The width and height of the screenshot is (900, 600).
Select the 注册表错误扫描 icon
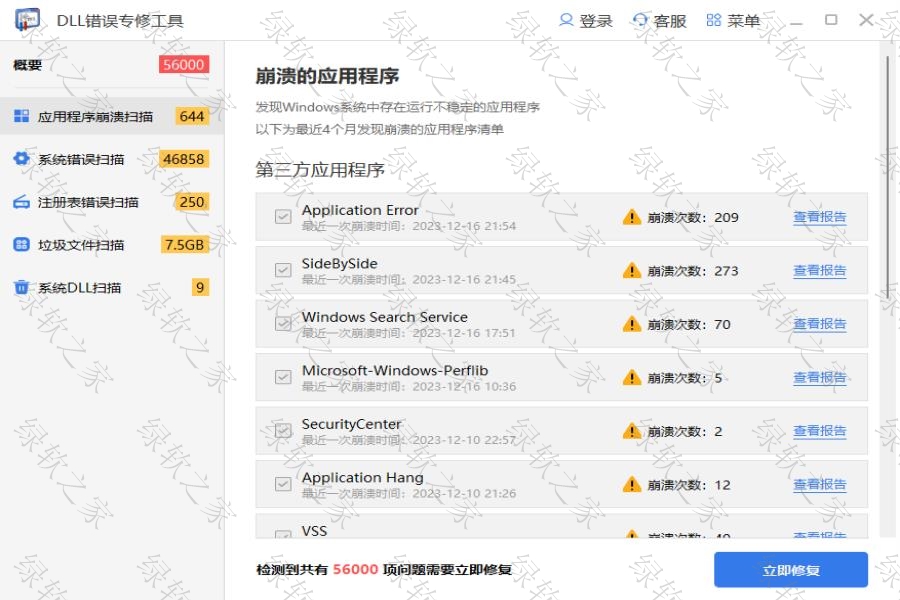[x=21, y=202]
